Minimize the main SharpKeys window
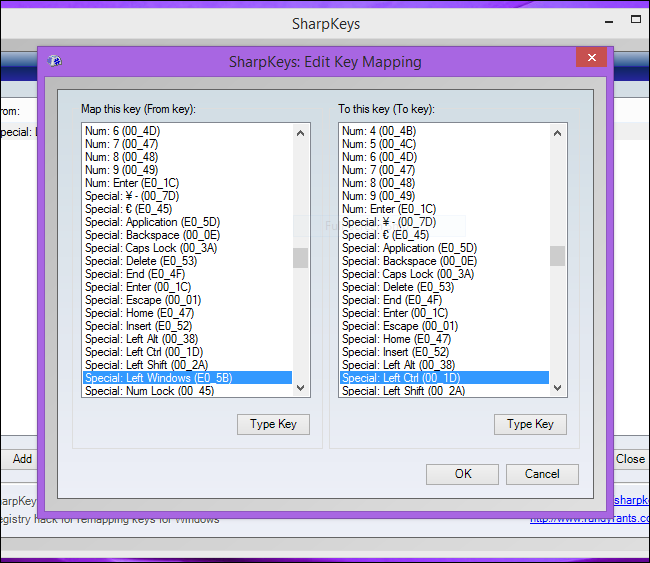The image size is (650, 563). point(609,22)
